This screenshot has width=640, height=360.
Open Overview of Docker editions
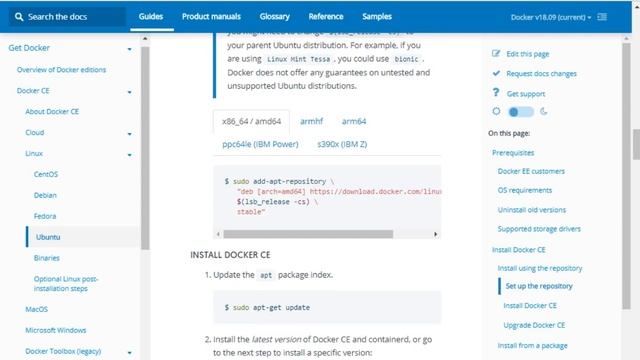point(61,70)
